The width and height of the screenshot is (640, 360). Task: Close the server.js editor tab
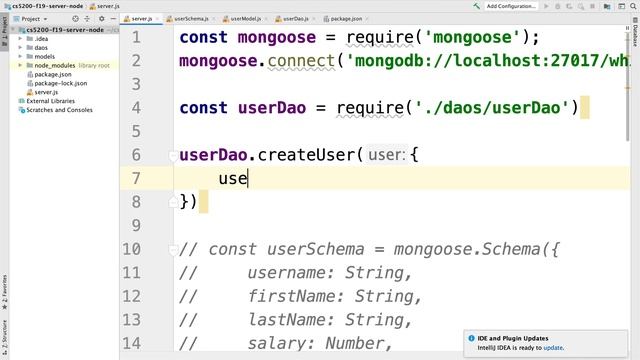click(157, 19)
